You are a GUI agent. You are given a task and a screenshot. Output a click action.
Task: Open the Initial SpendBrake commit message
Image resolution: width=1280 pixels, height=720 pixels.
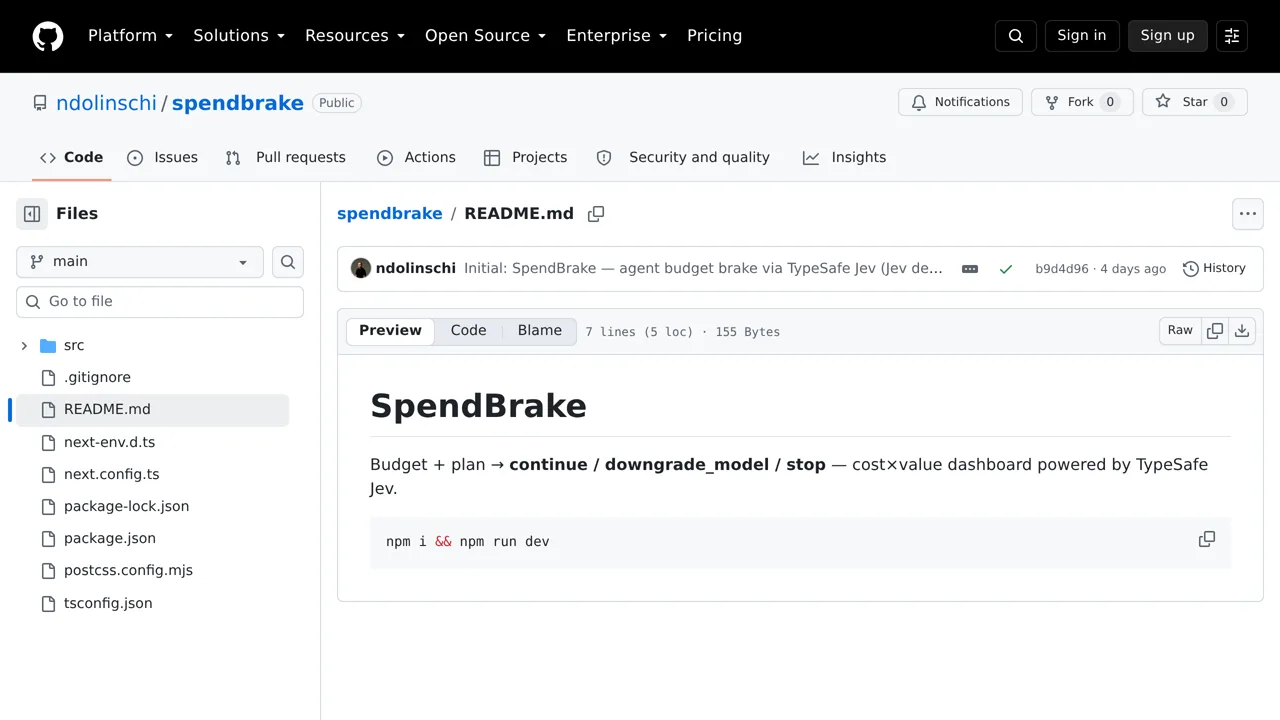click(x=703, y=269)
